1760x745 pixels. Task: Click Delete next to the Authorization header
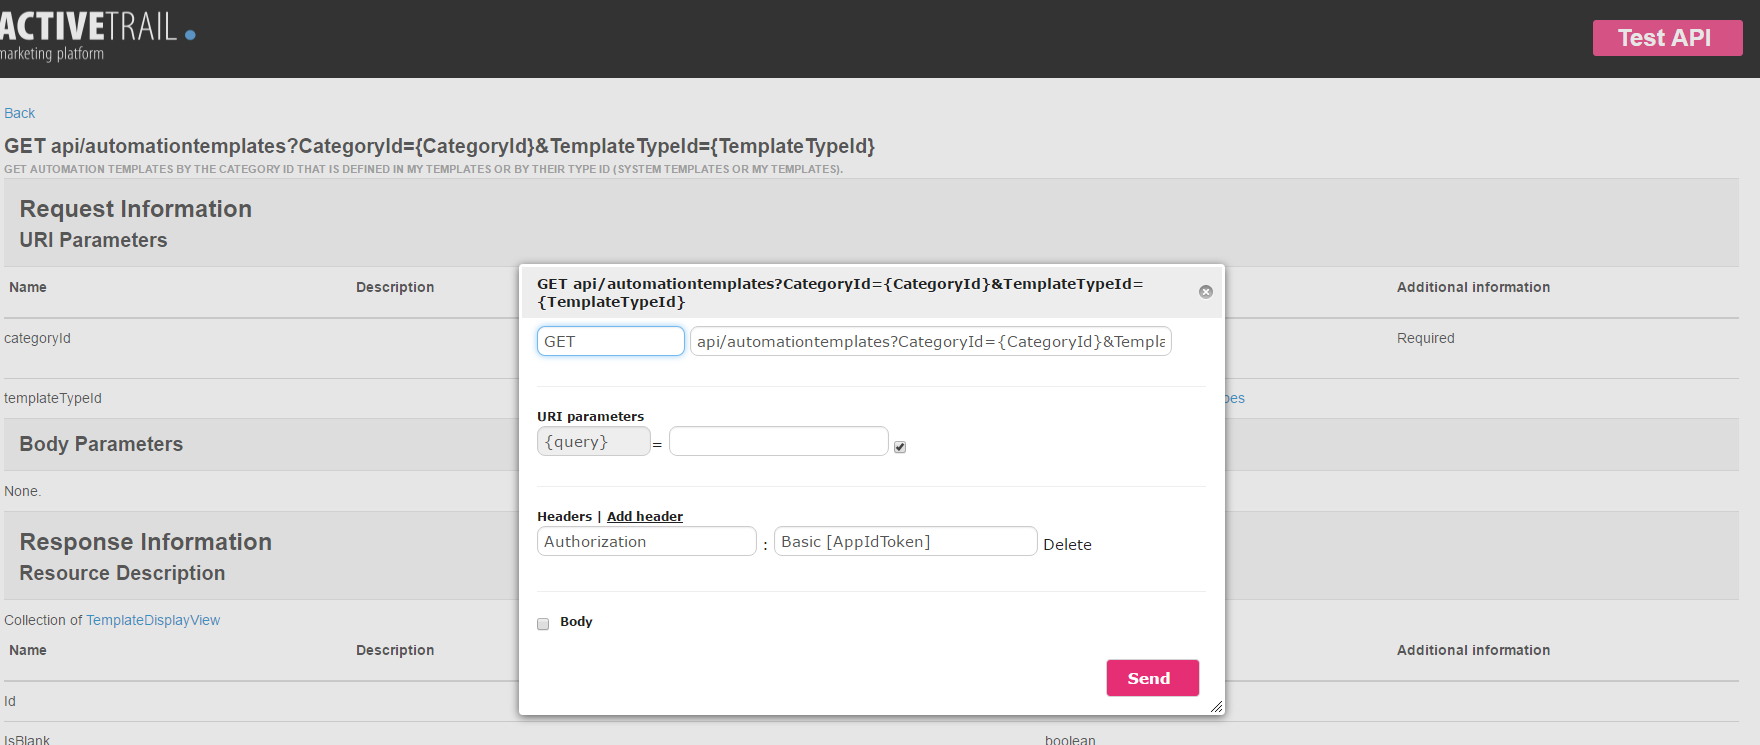(x=1066, y=544)
